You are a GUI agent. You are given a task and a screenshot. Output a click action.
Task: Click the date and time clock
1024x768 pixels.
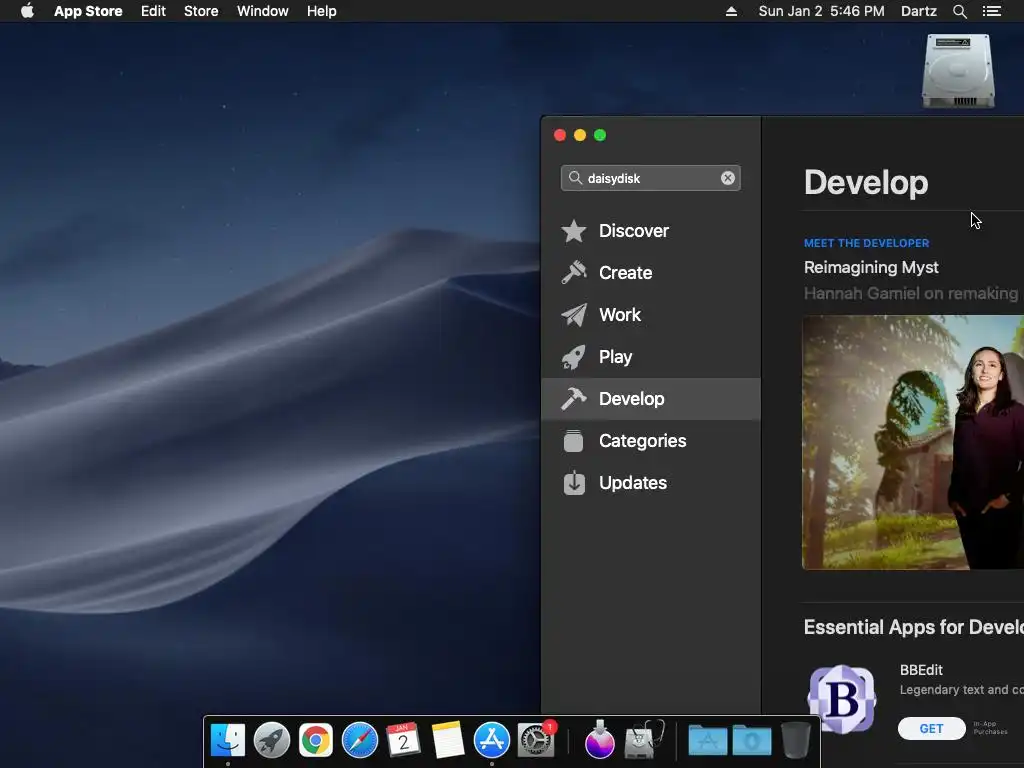coord(822,11)
